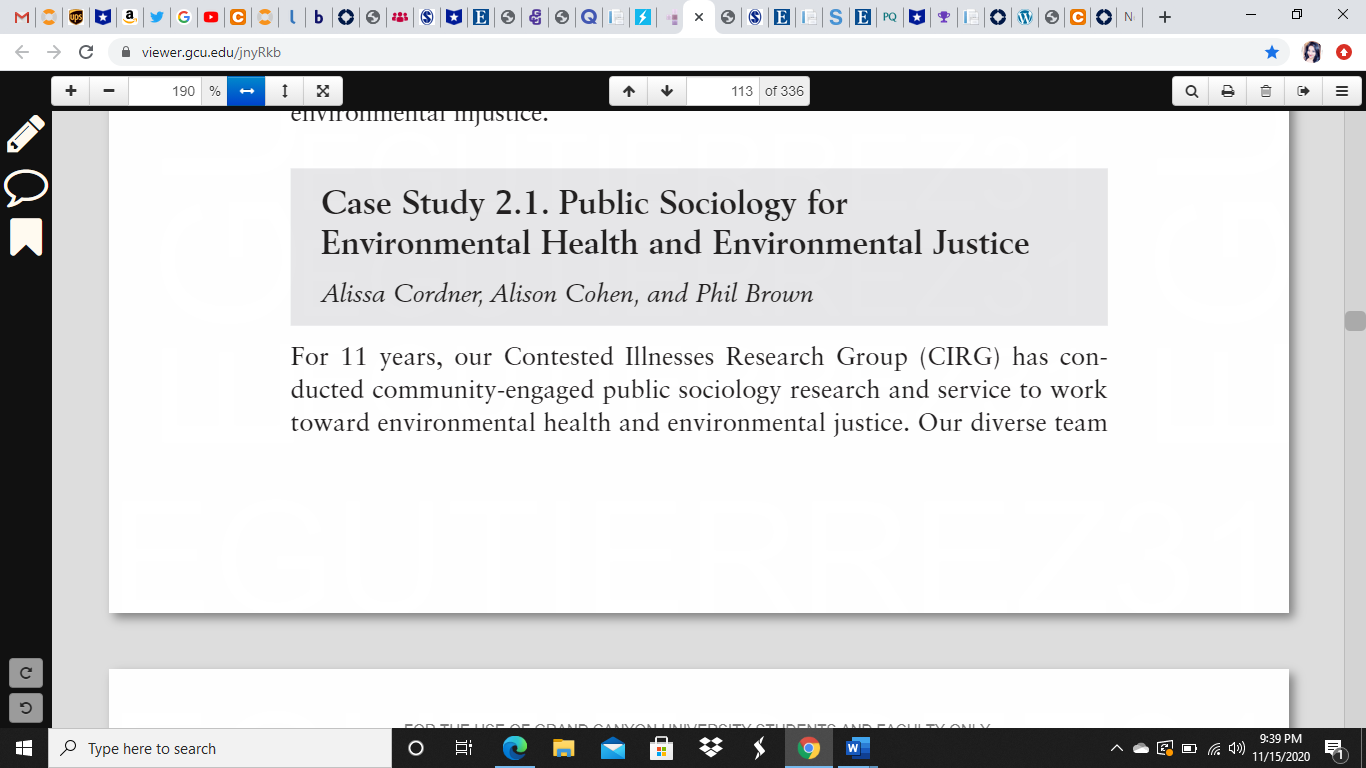The height and width of the screenshot is (768, 1366).
Task: Open Cortana circle on the taskbar
Action: (416, 748)
